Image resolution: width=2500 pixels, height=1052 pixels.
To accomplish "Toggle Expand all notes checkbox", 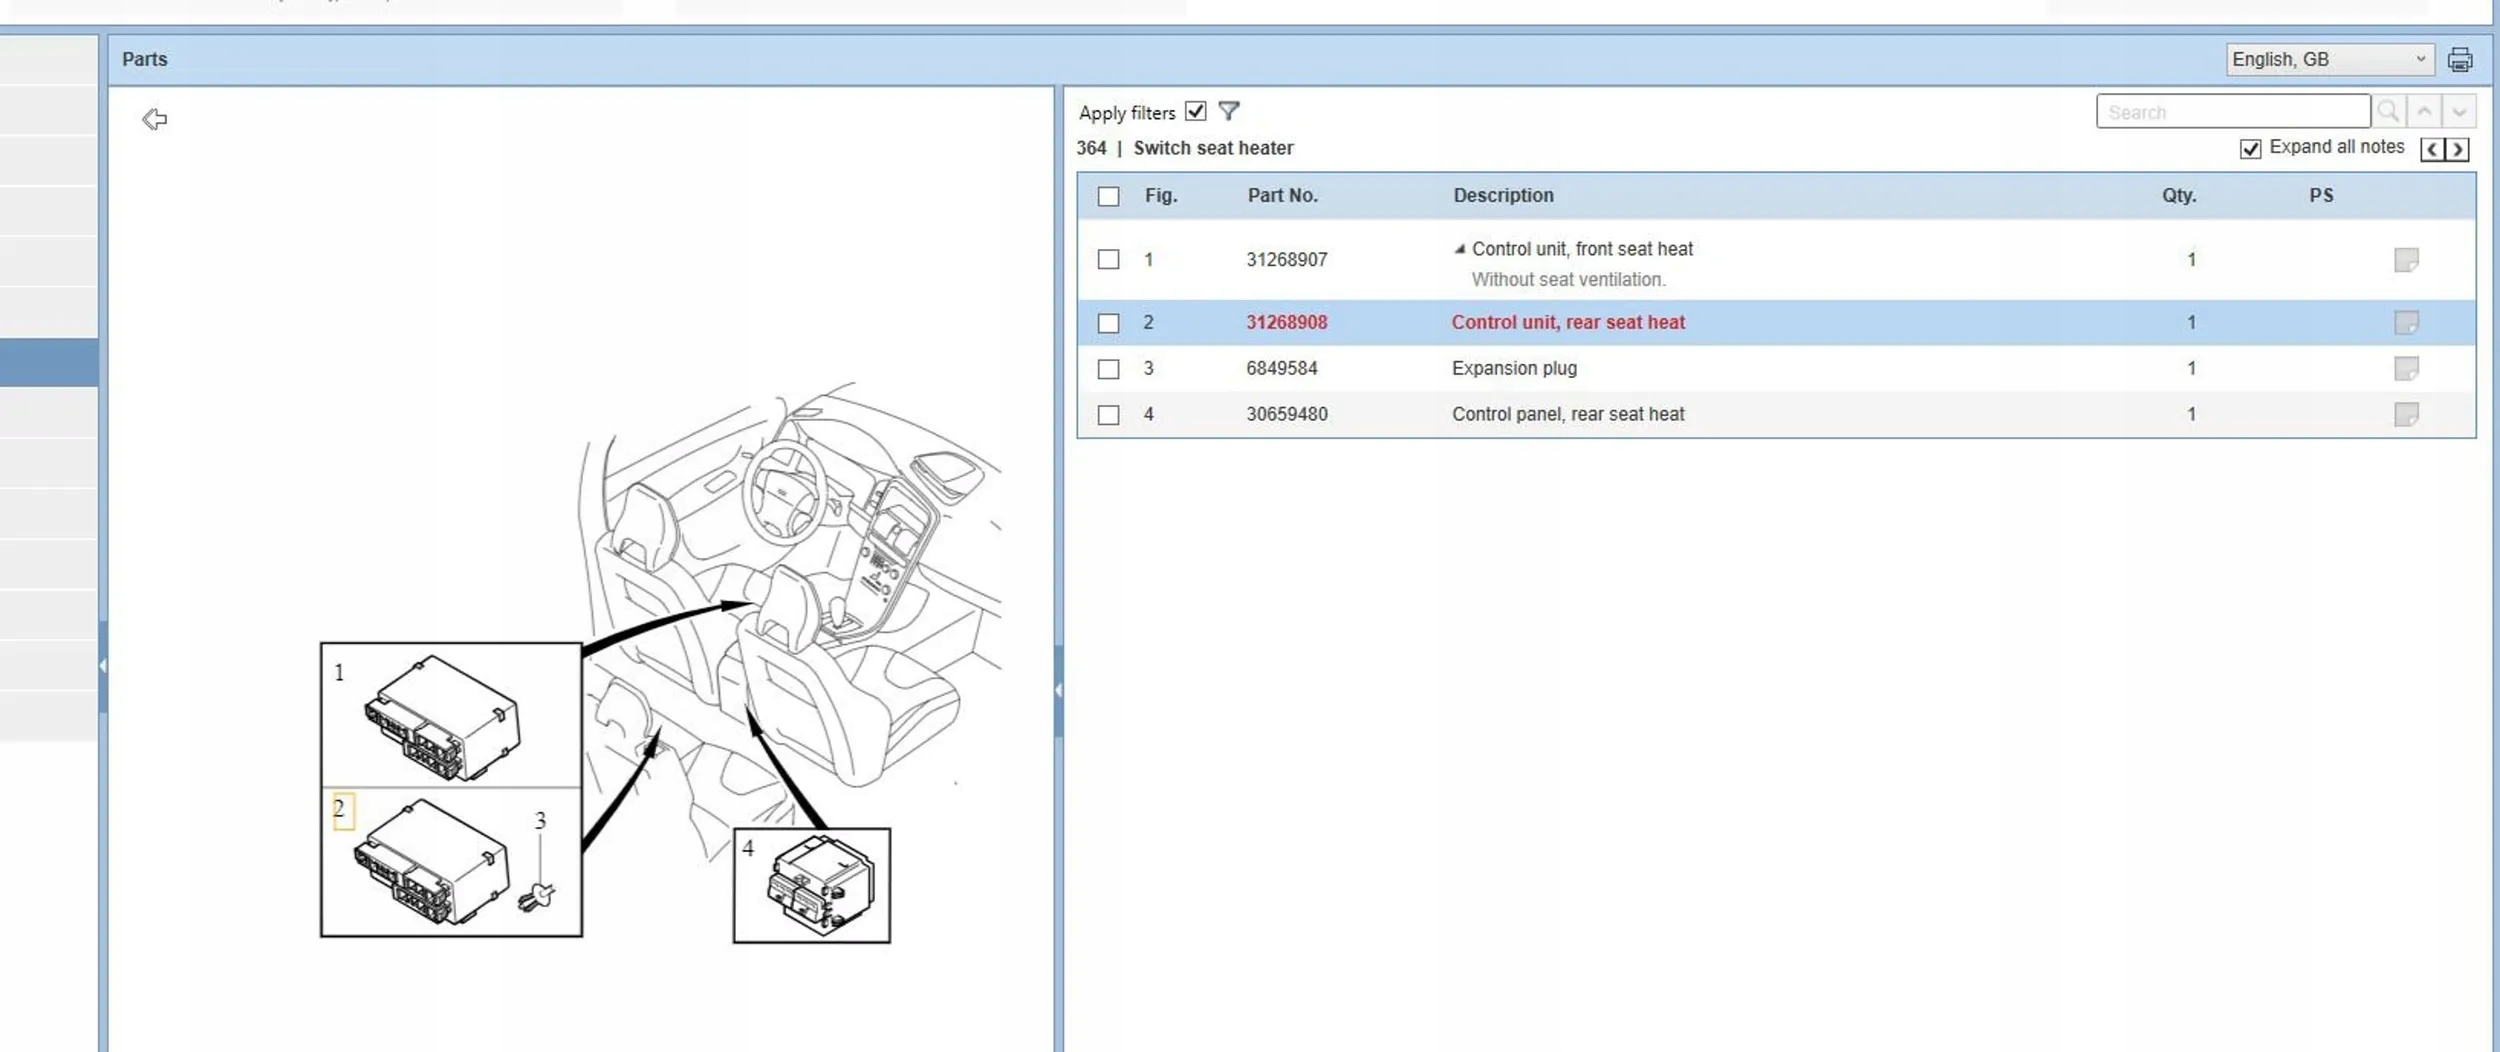I will [2250, 149].
